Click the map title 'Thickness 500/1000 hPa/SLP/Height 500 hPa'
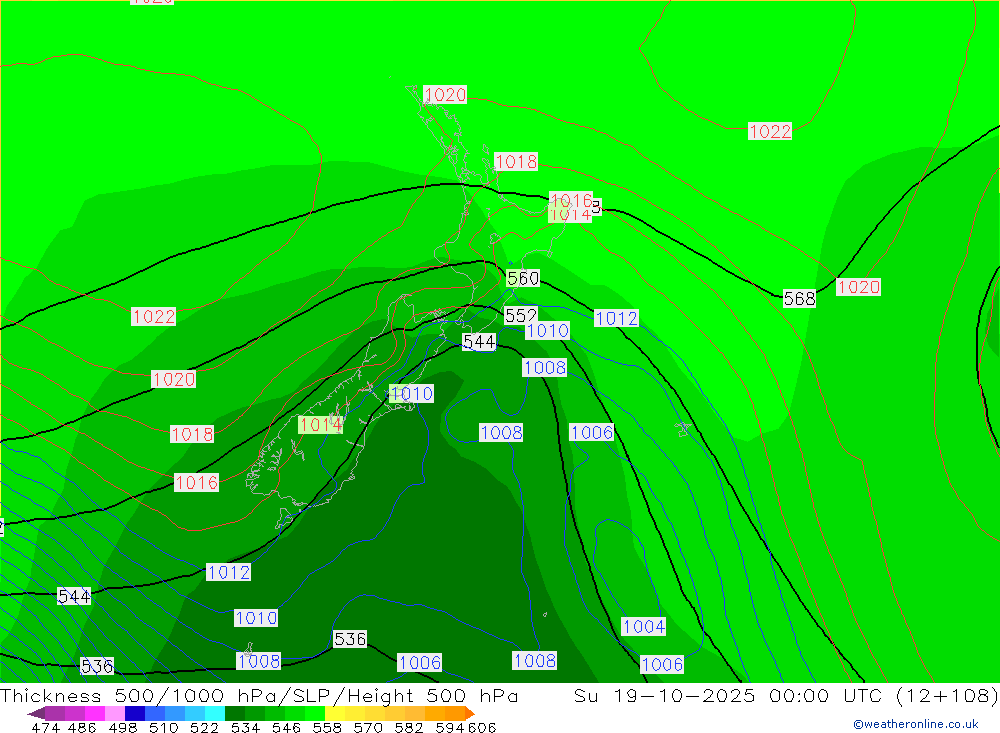Viewport: 1000px width, 733px height. [259, 695]
